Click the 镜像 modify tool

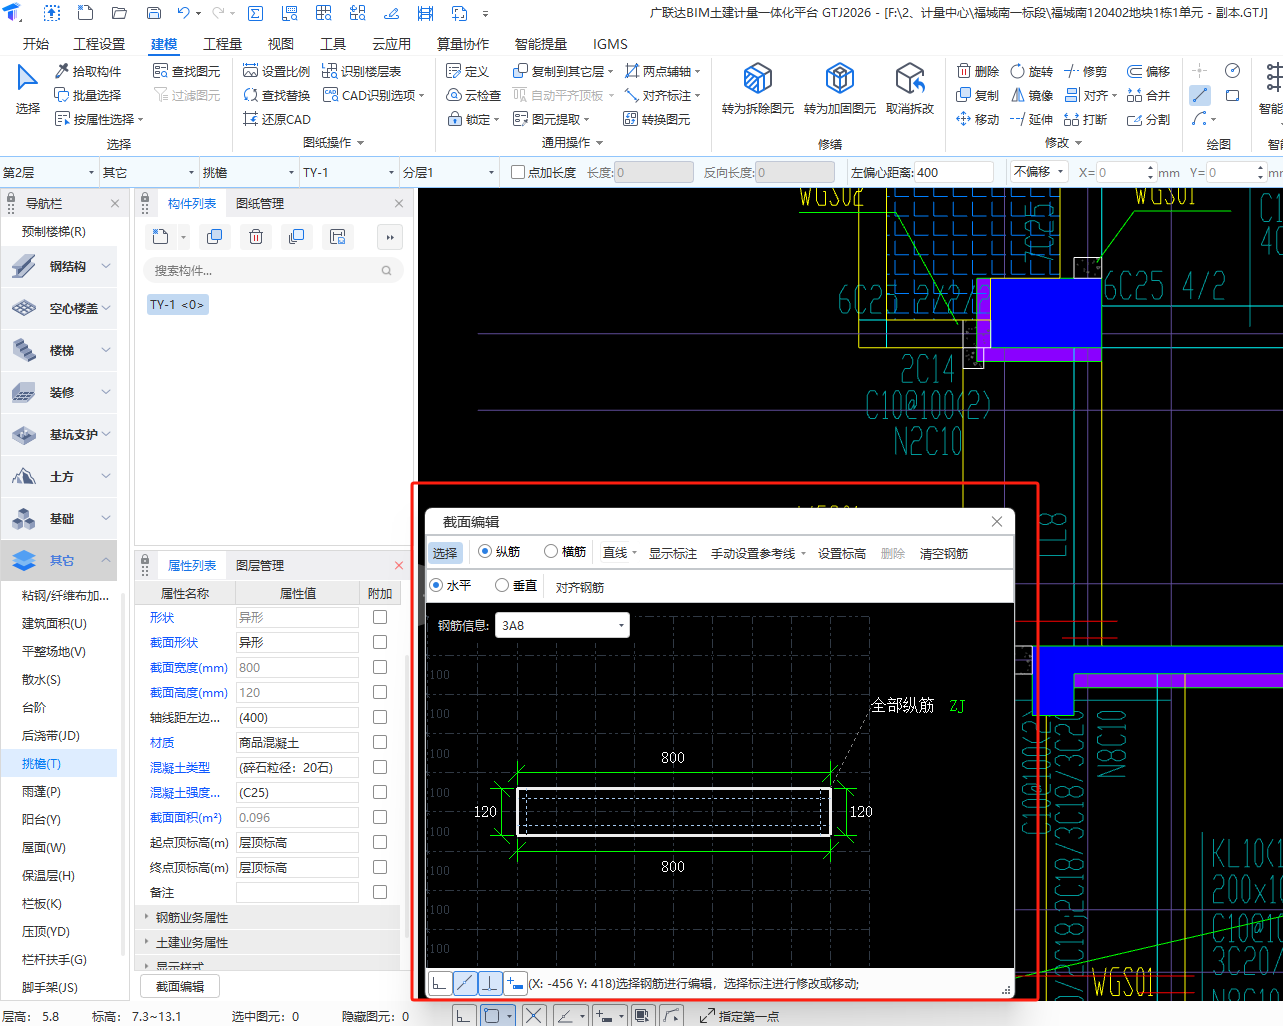tap(1031, 95)
